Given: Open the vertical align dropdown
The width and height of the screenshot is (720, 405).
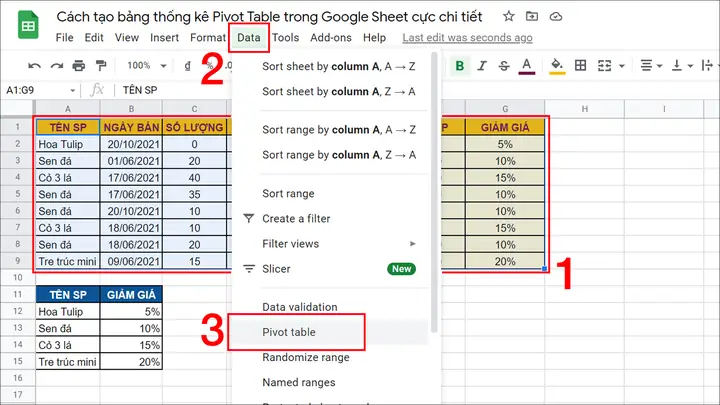Looking at the screenshot, I should coord(682,66).
